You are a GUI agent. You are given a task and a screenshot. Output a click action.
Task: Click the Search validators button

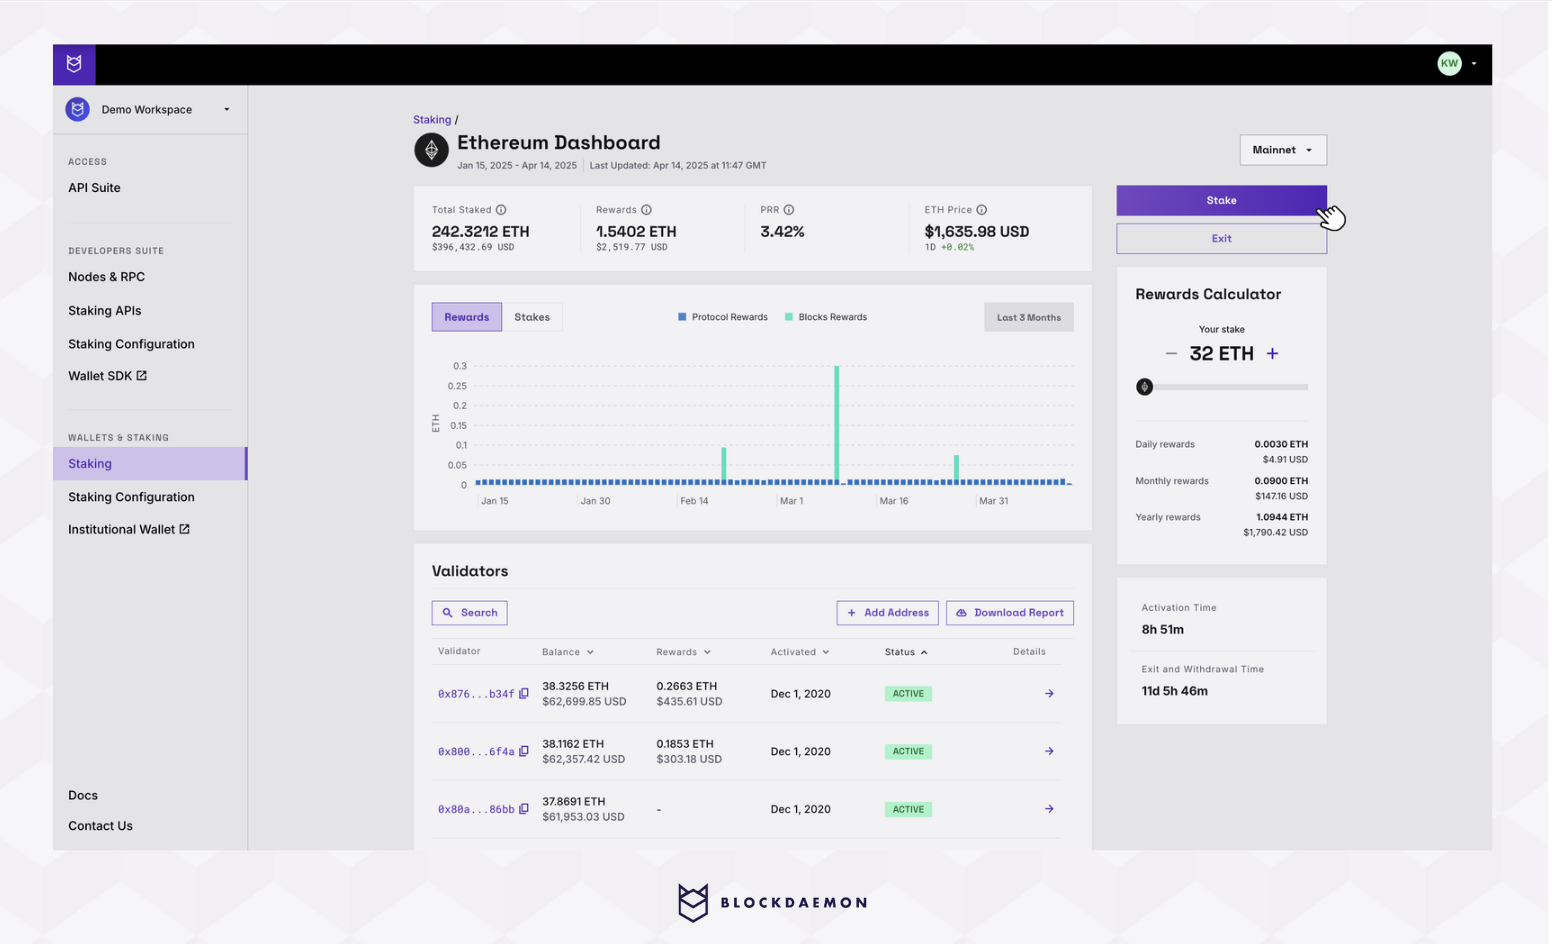[469, 613]
